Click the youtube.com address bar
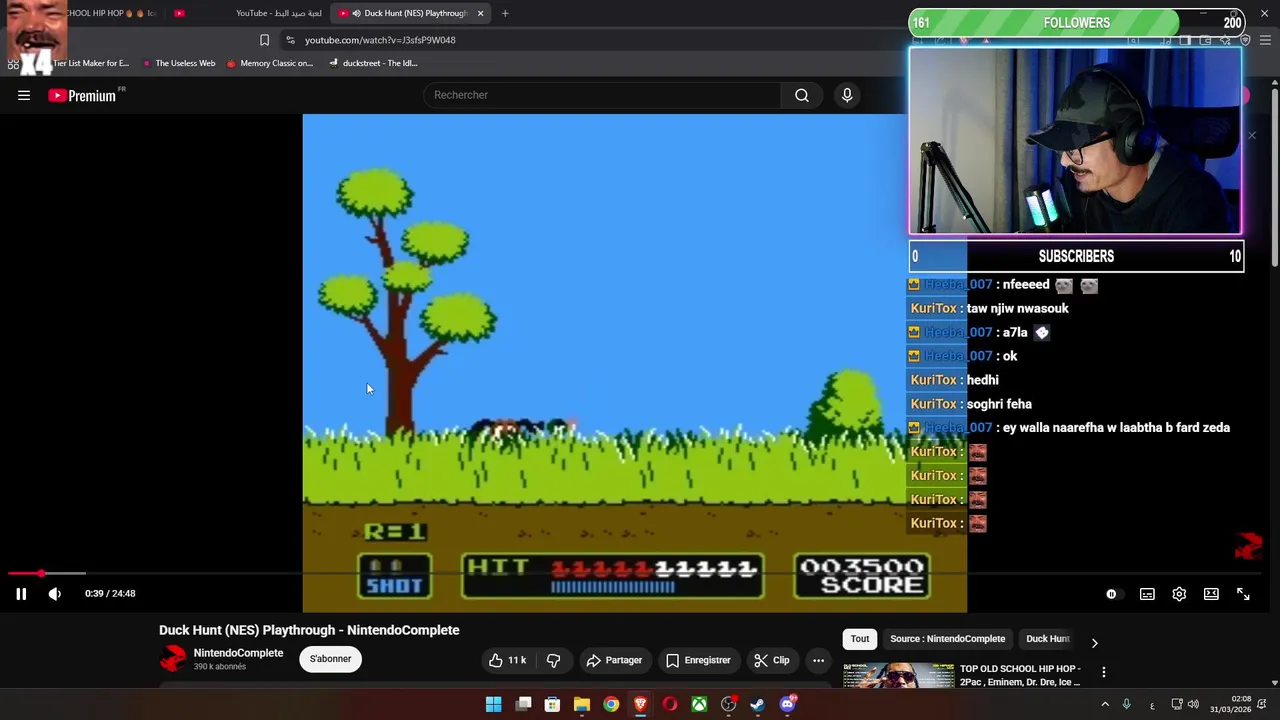Image resolution: width=1280 pixels, height=720 pixels. pos(380,40)
